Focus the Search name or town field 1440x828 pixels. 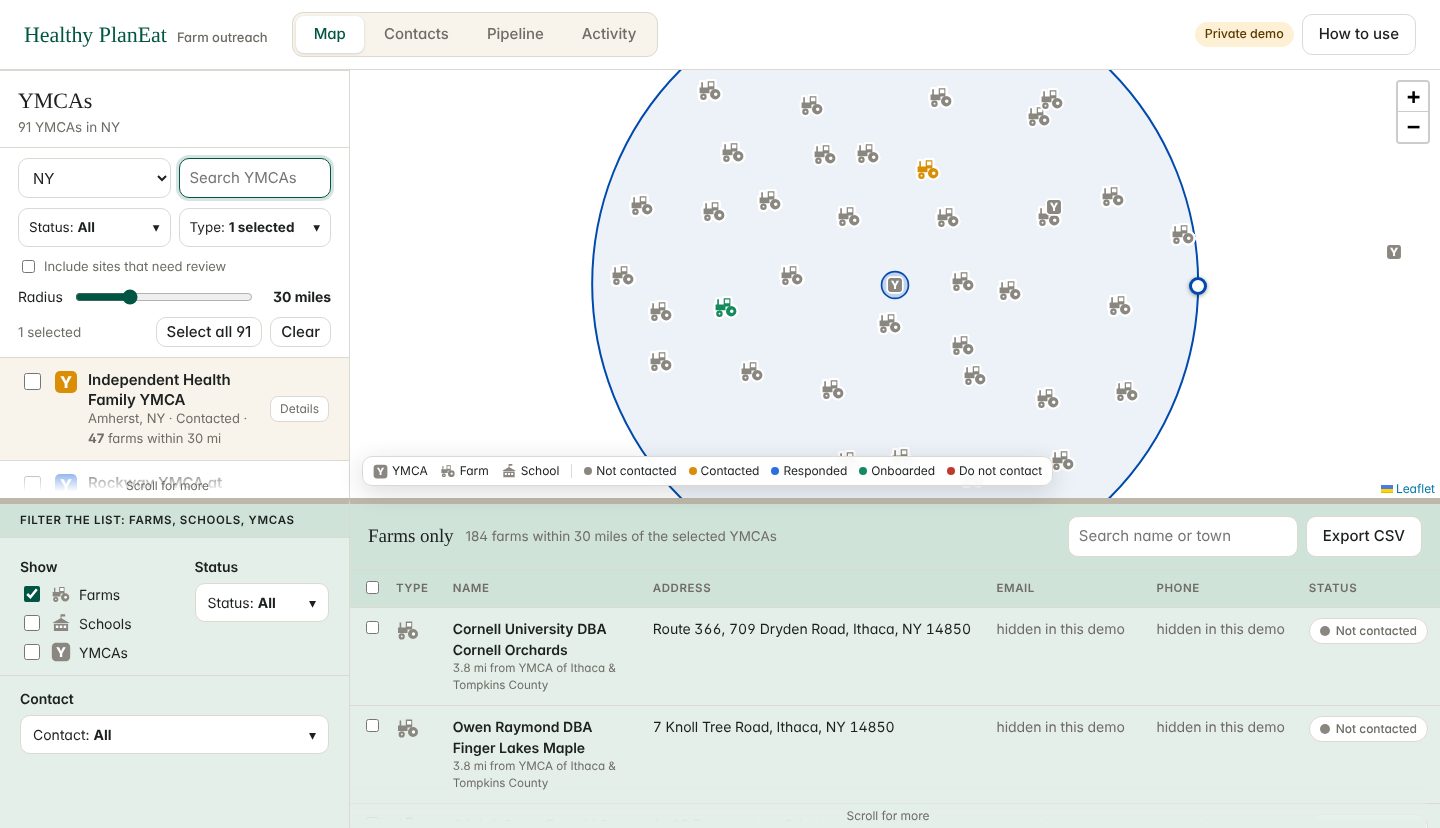(x=1182, y=536)
